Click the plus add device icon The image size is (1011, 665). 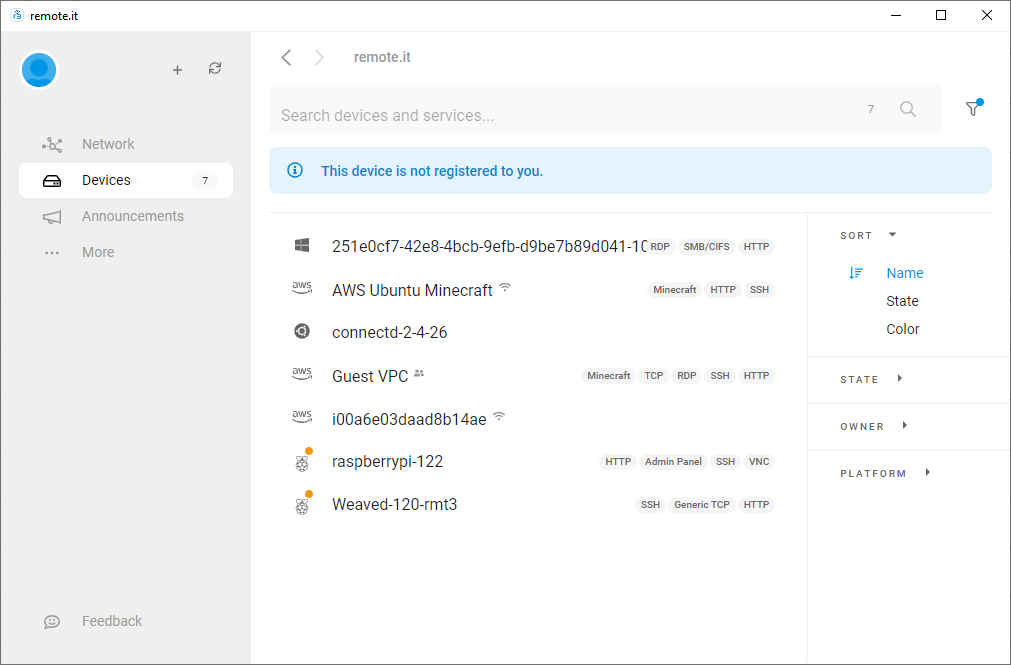pos(177,70)
